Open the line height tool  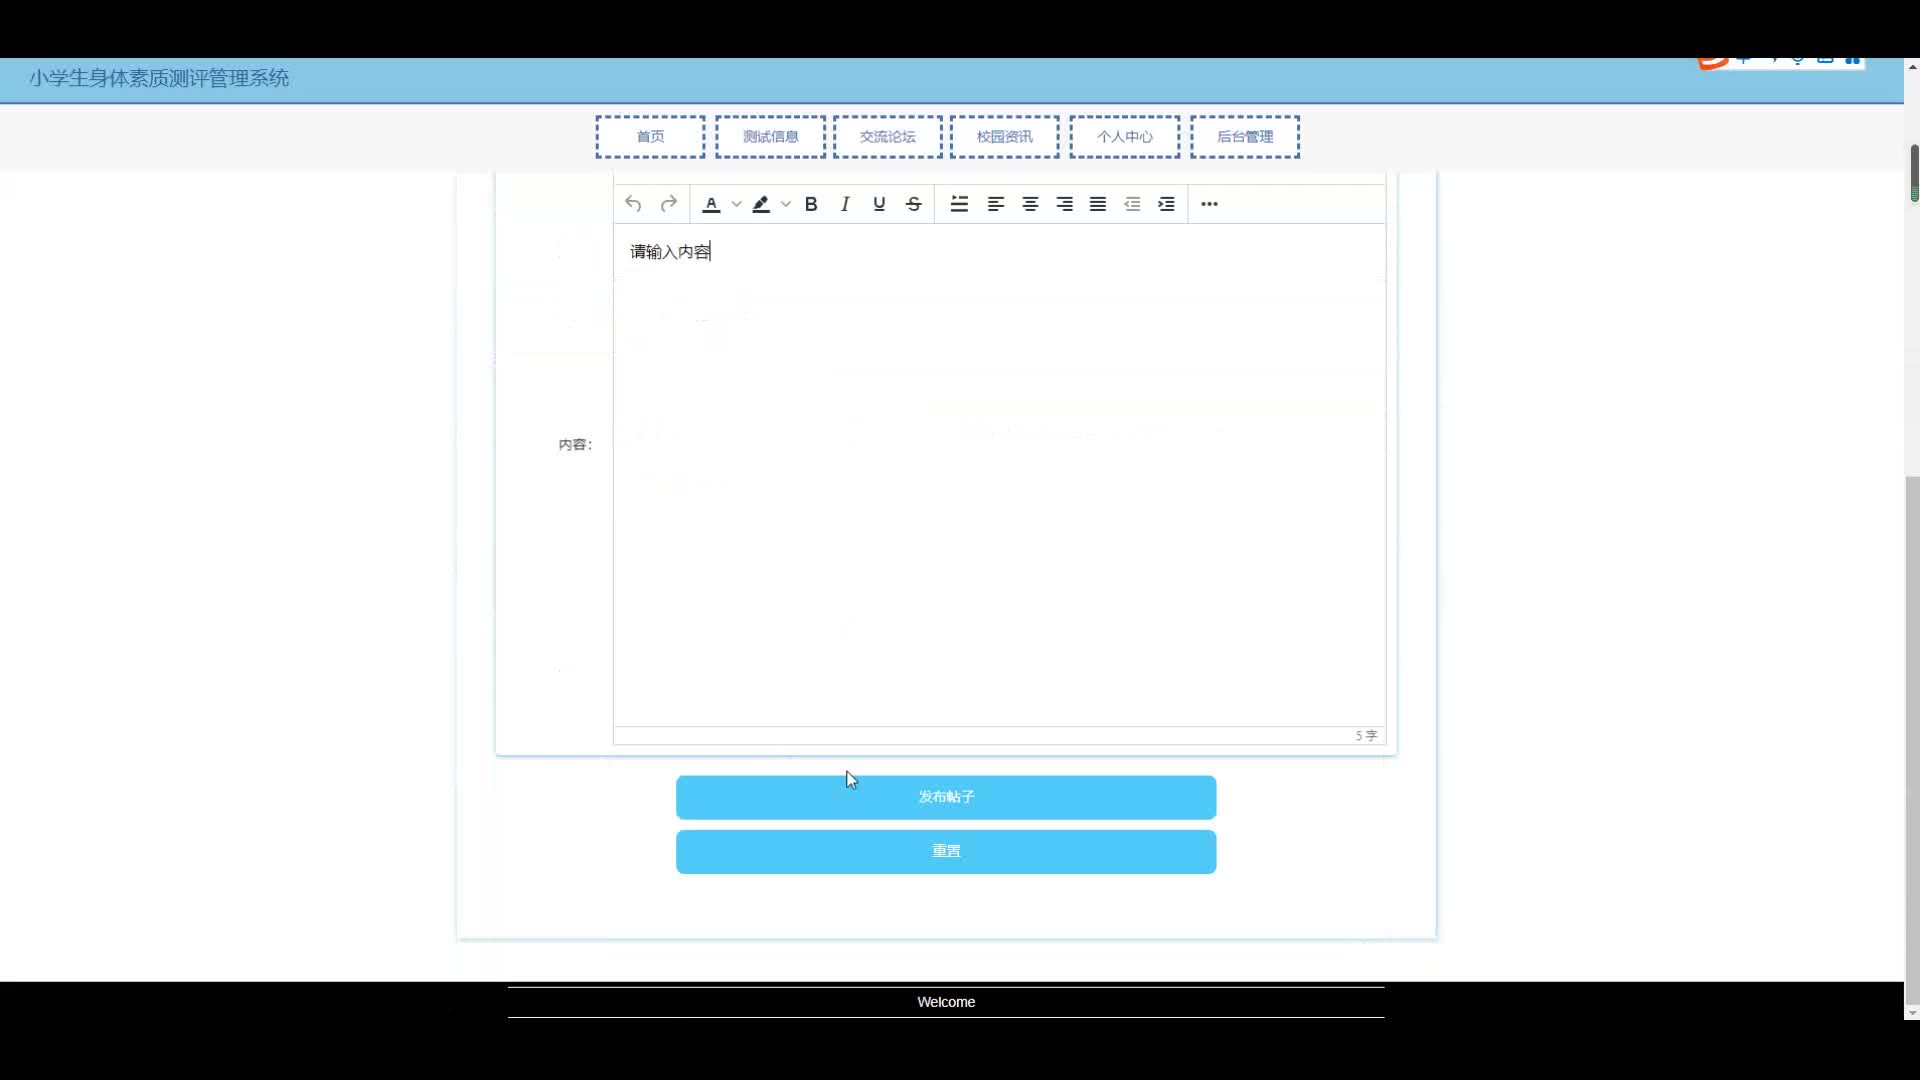[x=959, y=204]
